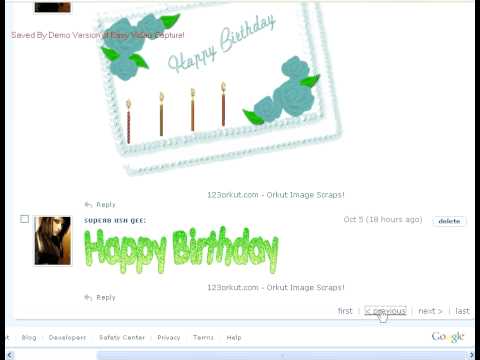This screenshot has width=480, height=360.
Task: Go to the first page of scraps
Action: 345,311
